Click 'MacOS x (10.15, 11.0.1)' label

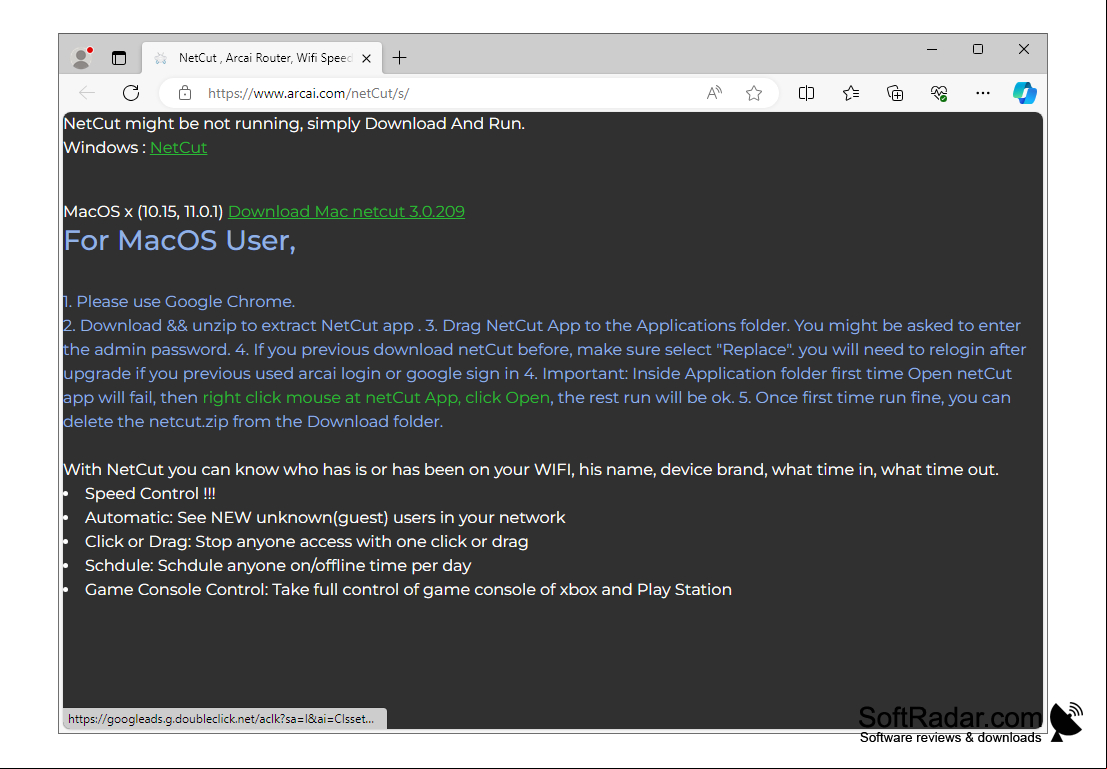[143, 211]
